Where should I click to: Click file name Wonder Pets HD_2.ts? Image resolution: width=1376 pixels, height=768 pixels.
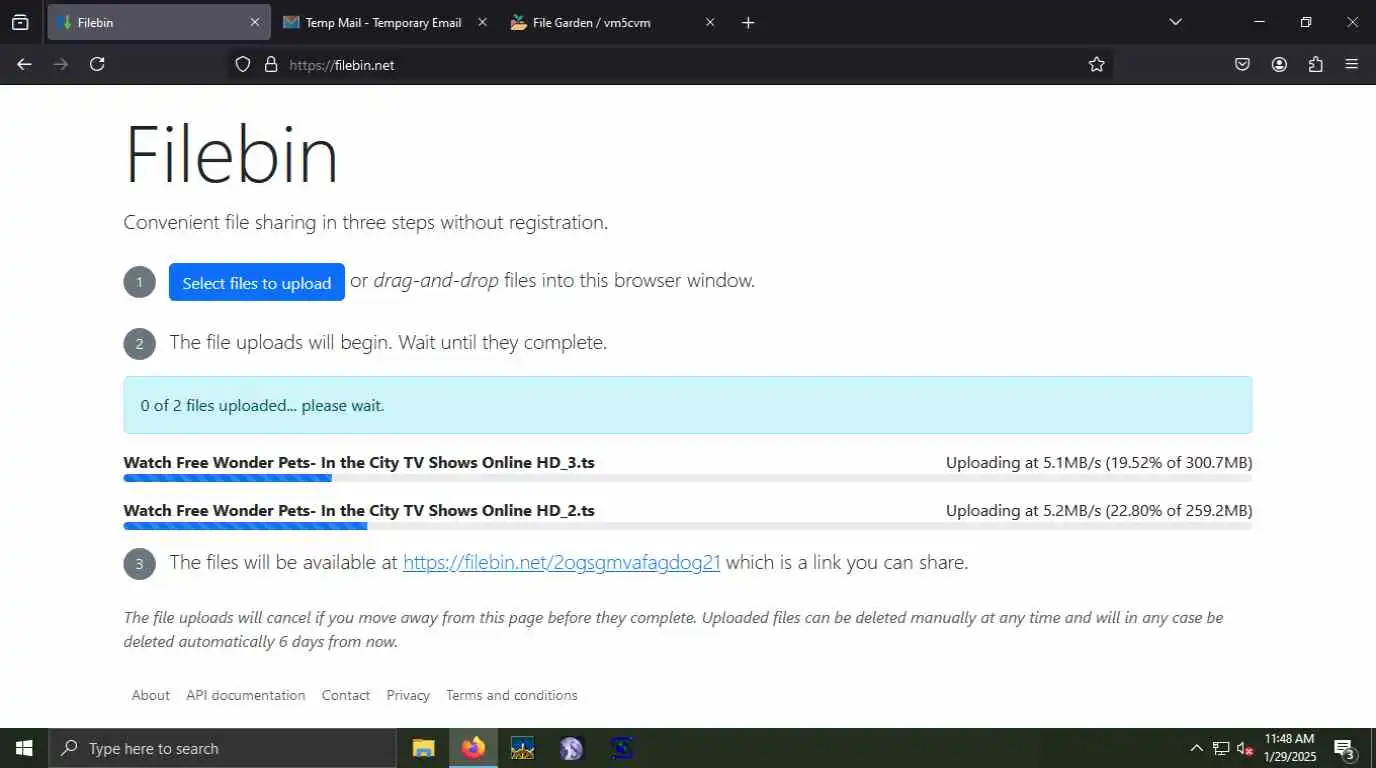click(x=359, y=510)
